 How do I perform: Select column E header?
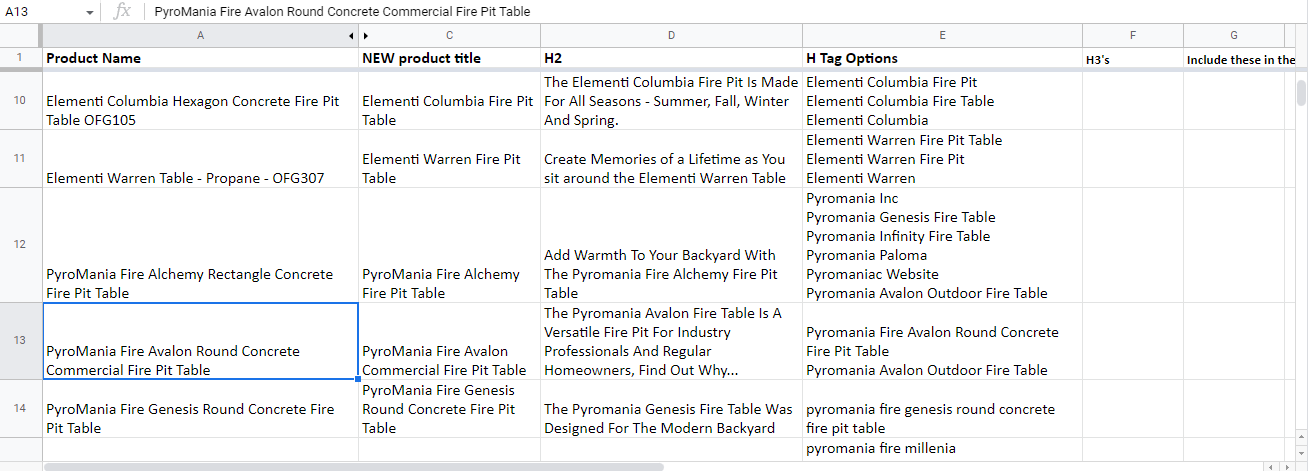(942, 35)
